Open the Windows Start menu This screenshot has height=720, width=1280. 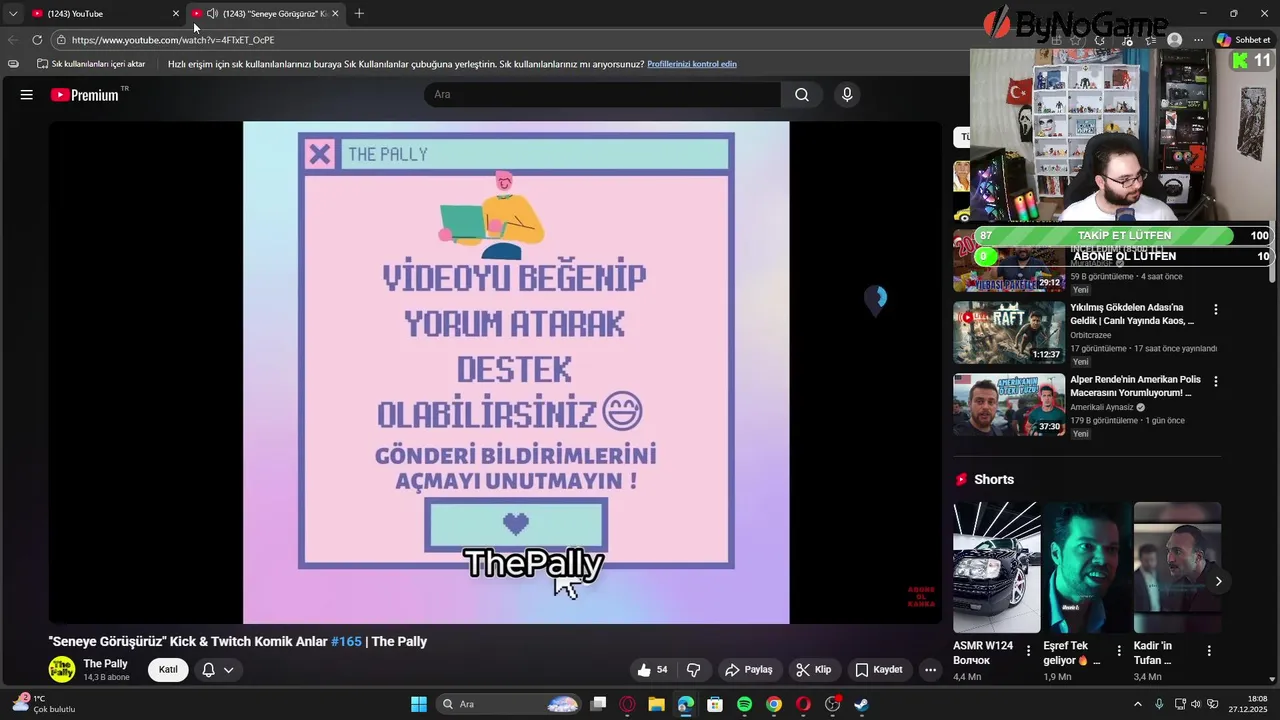[419, 704]
